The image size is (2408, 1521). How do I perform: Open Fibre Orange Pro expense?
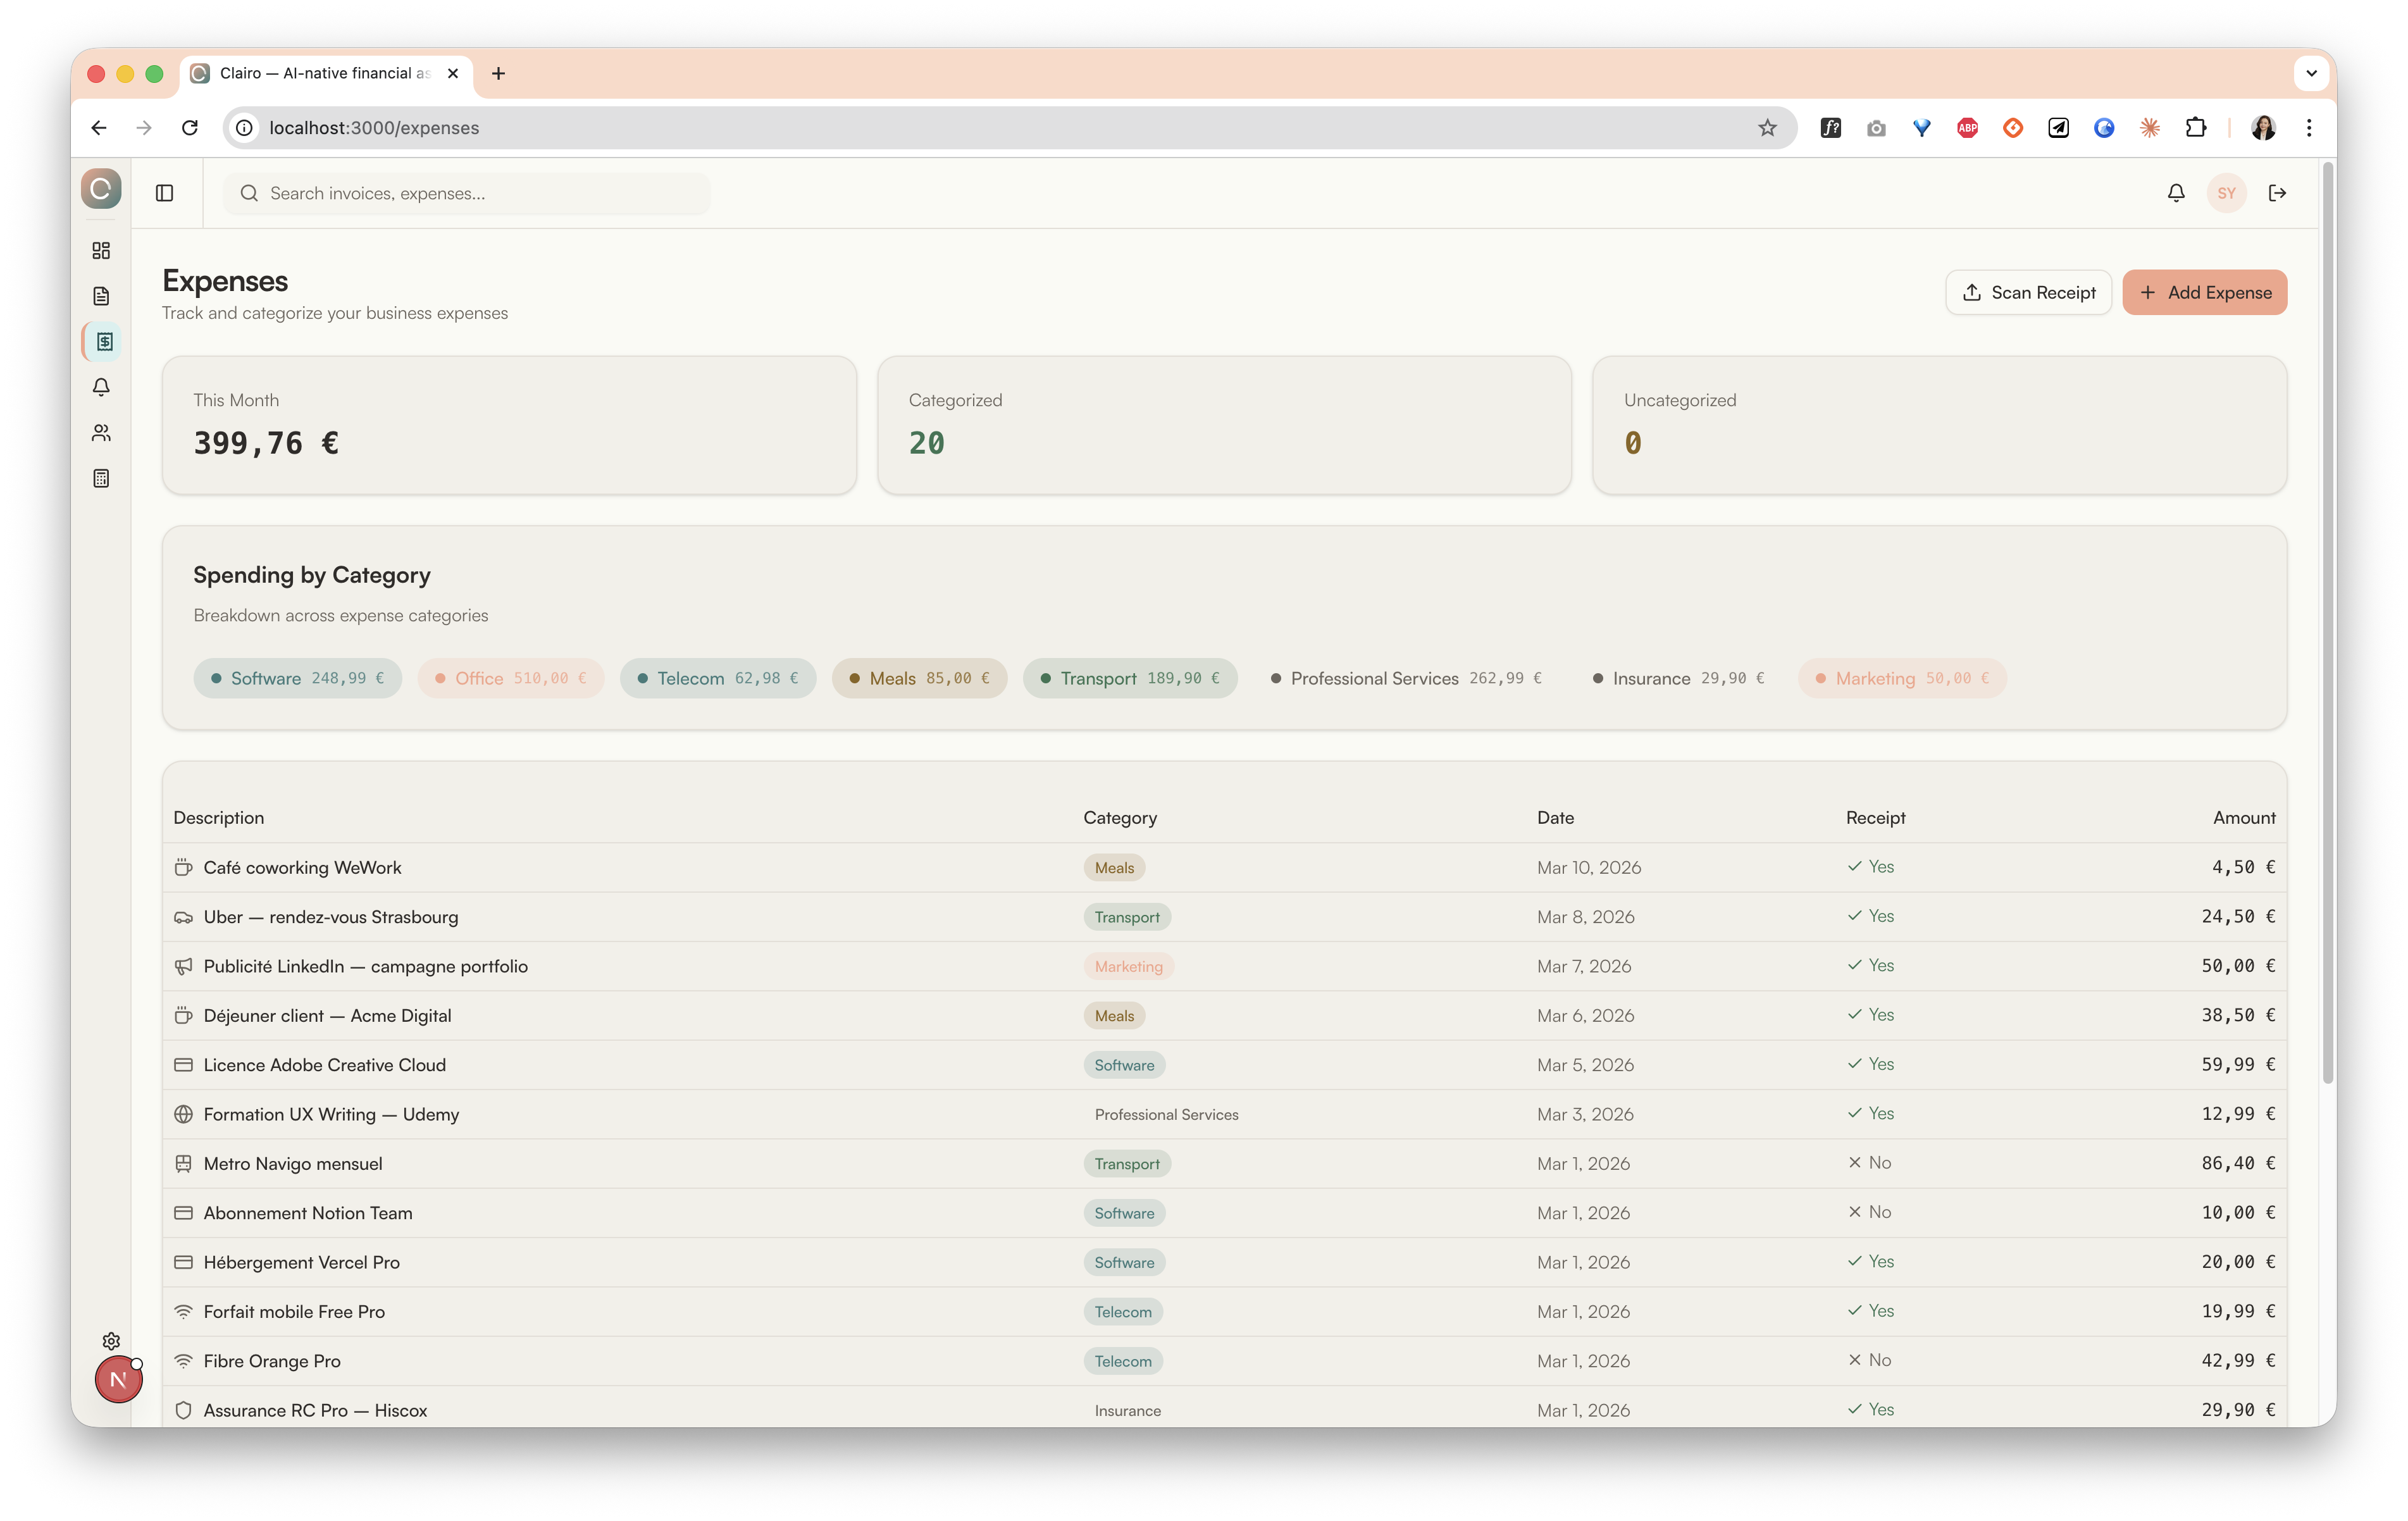pos(1224,1360)
